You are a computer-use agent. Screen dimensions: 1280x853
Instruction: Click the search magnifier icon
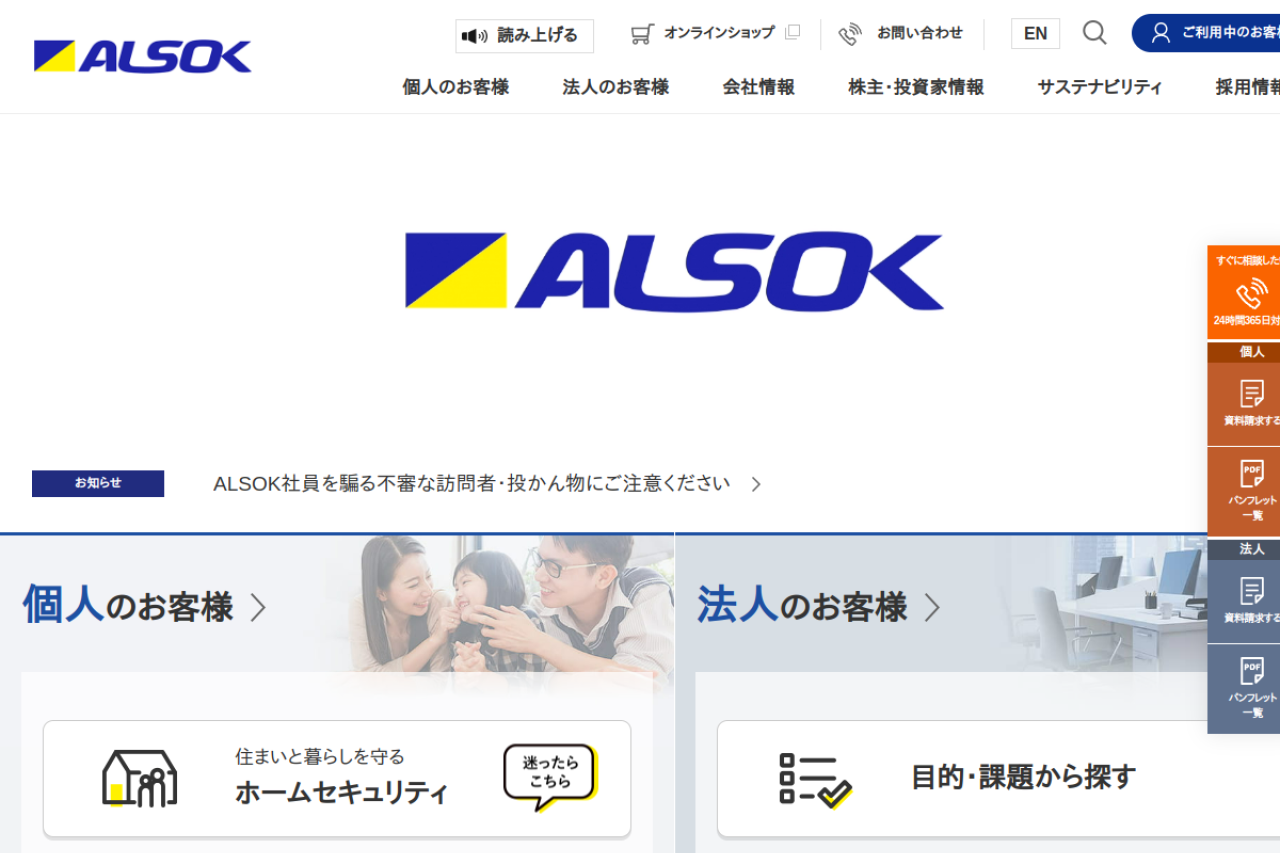(x=1094, y=33)
